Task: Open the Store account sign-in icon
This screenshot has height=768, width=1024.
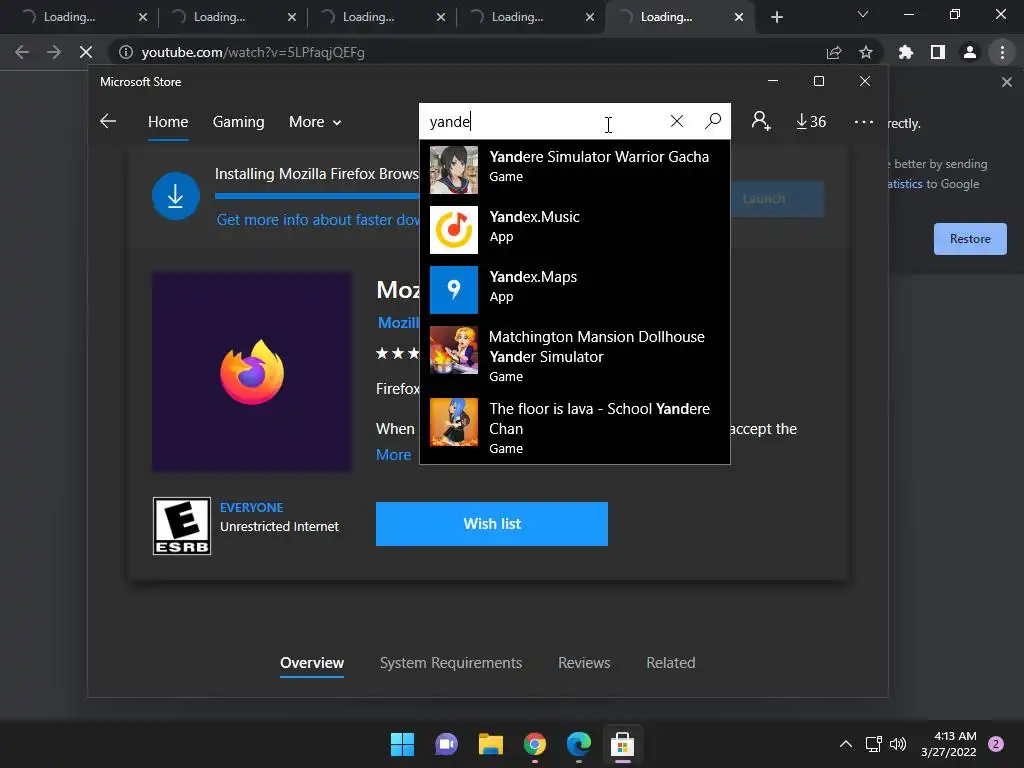Action: coord(761,121)
